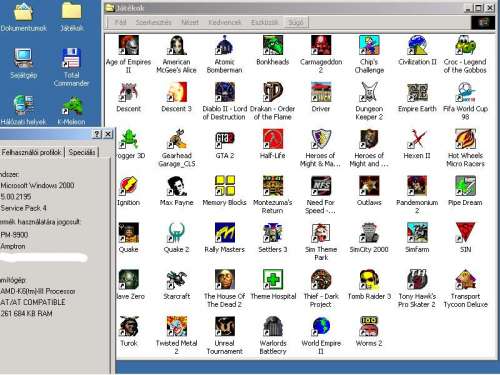Launch American McGee's Alice icon
Screen dimensions: 500x375
click(177, 45)
